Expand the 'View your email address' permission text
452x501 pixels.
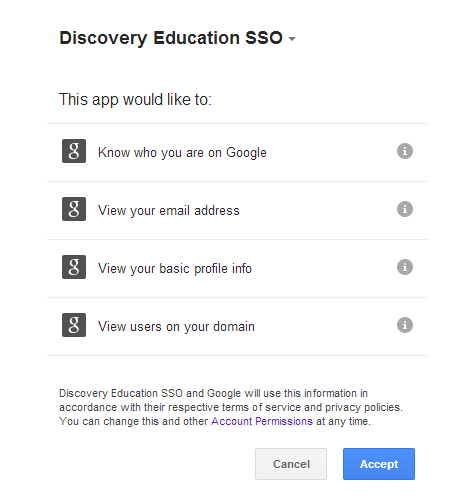click(x=169, y=211)
